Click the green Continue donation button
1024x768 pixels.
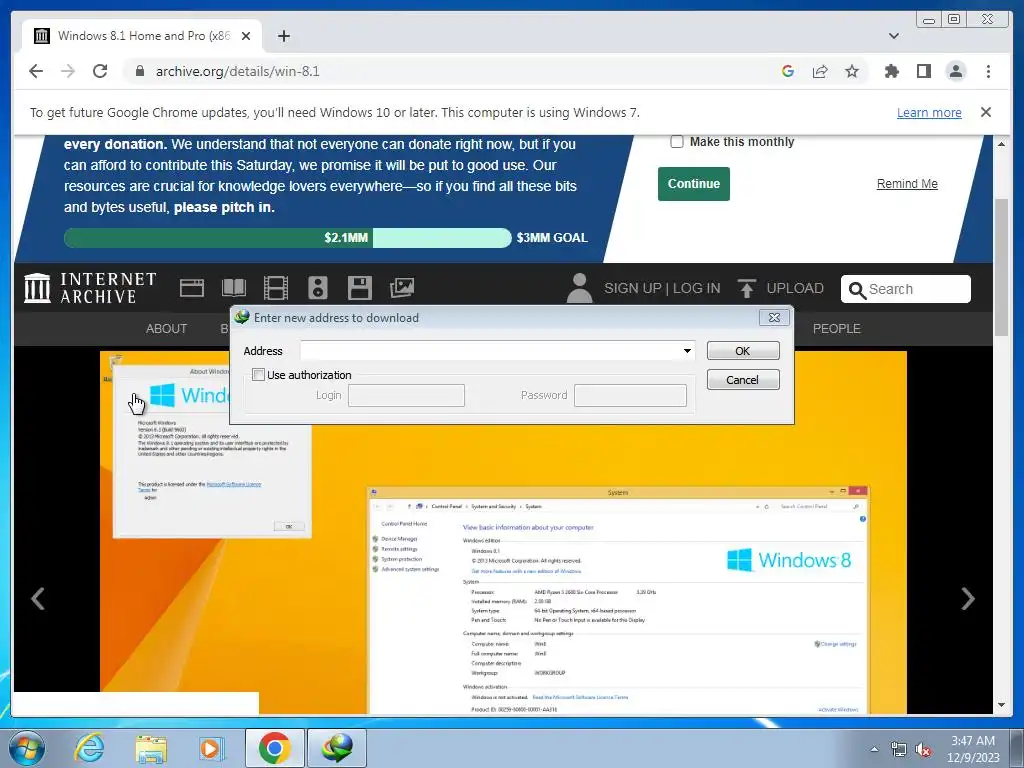(x=694, y=184)
